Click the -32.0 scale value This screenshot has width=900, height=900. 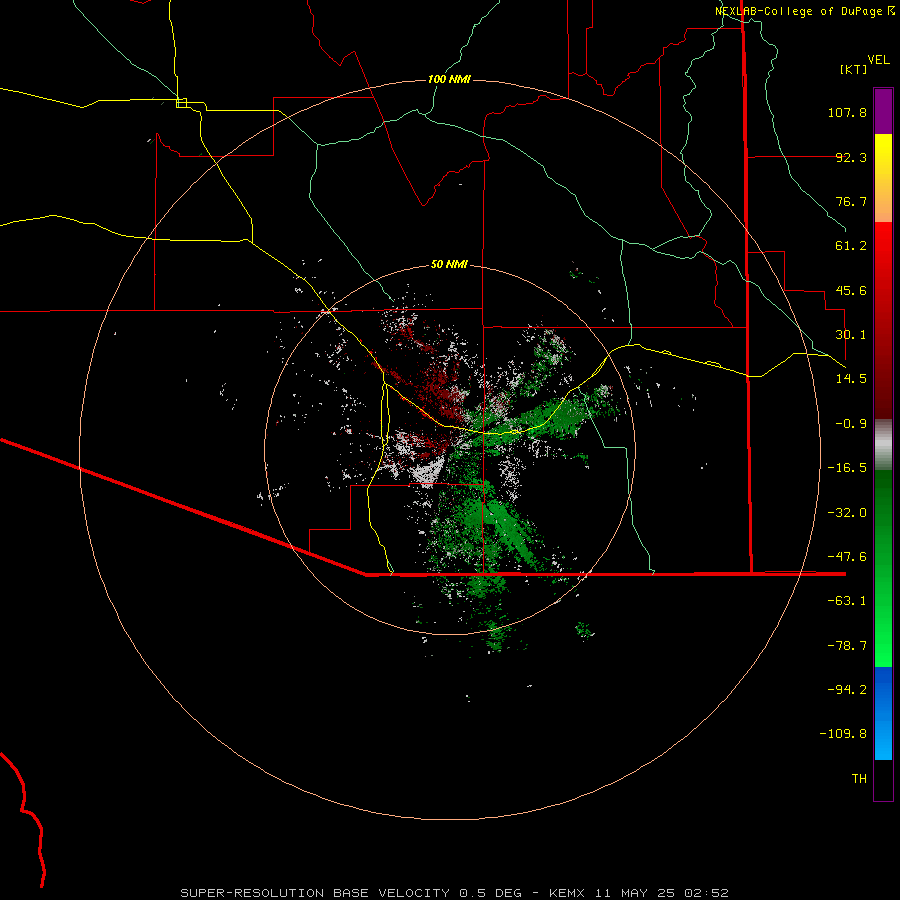point(847,513)
